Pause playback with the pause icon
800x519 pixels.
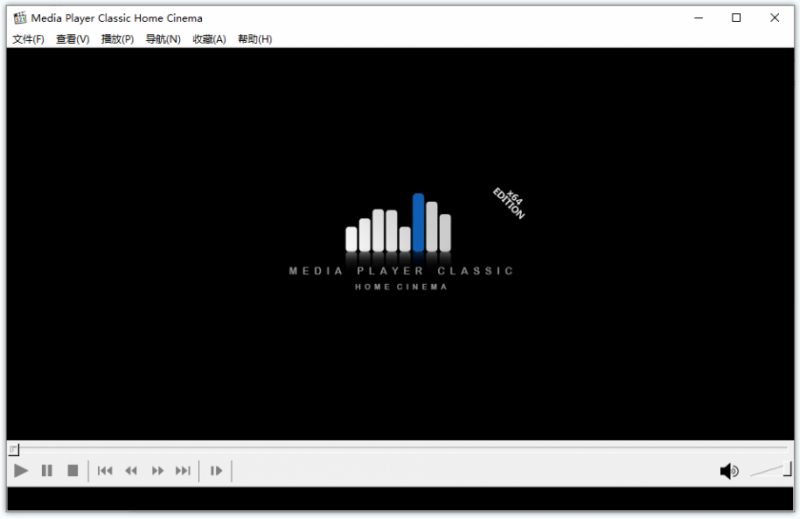coord(47,471)
